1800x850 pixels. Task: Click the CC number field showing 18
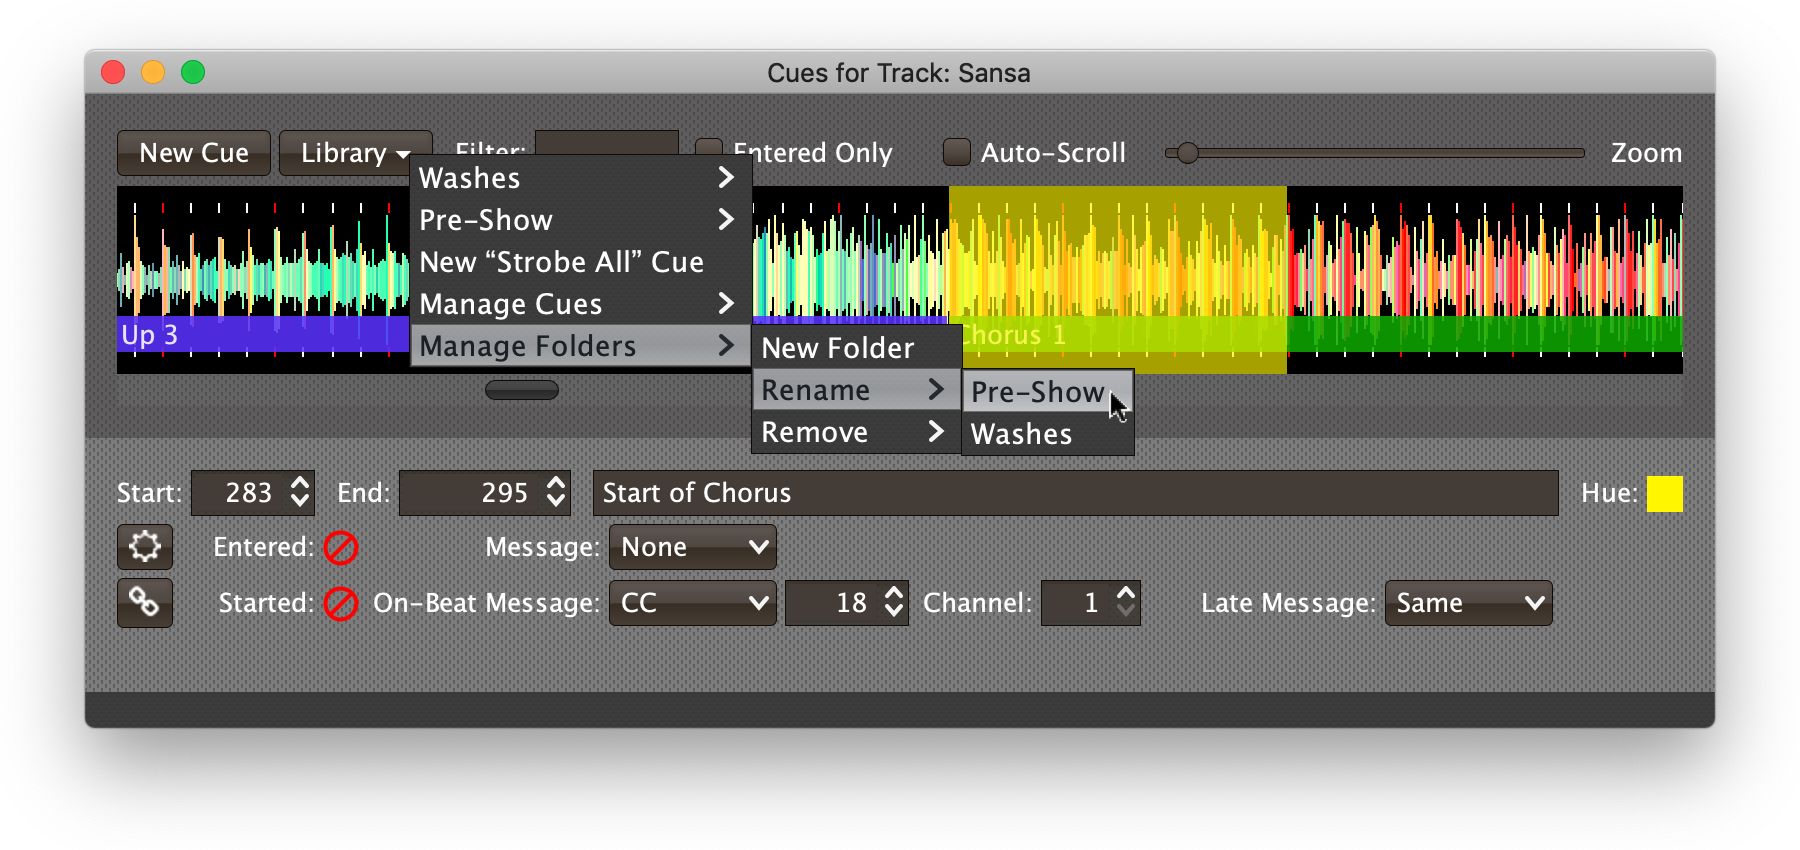coord(833,603)
